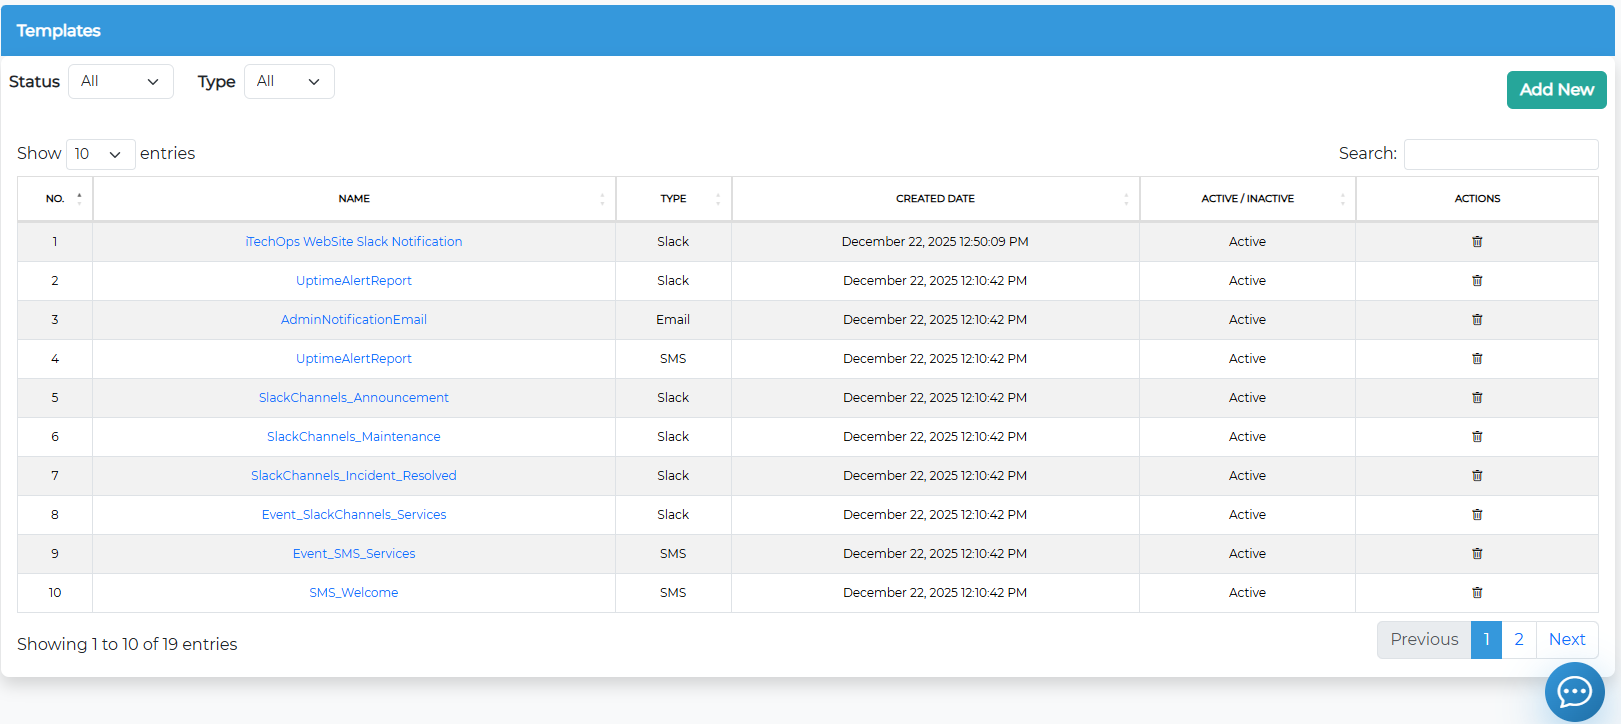
Task: Click trash icon in row 4 UptimeAlertReport SMS
Action: (1477, 359)
